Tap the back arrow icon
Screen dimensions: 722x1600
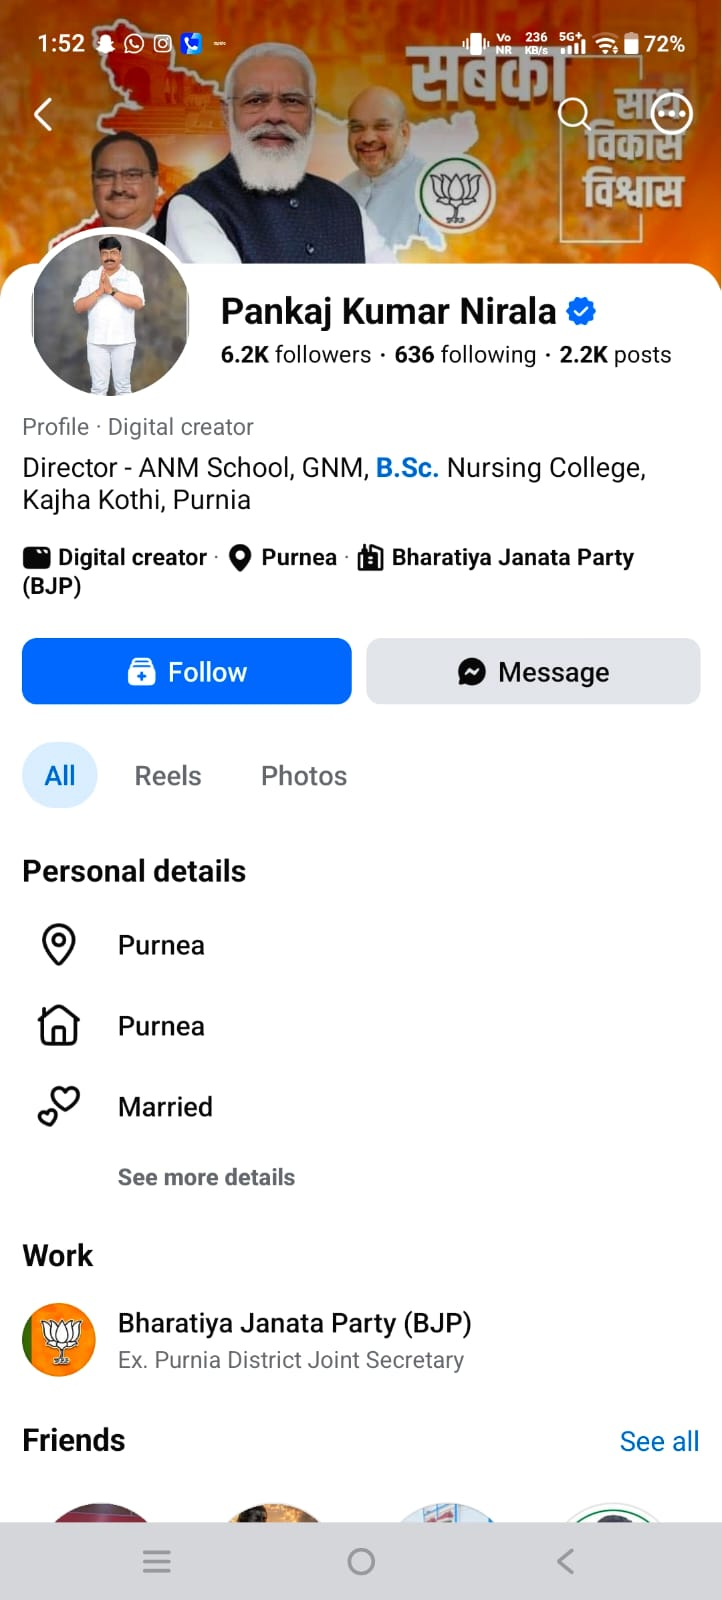pos(42,115)
